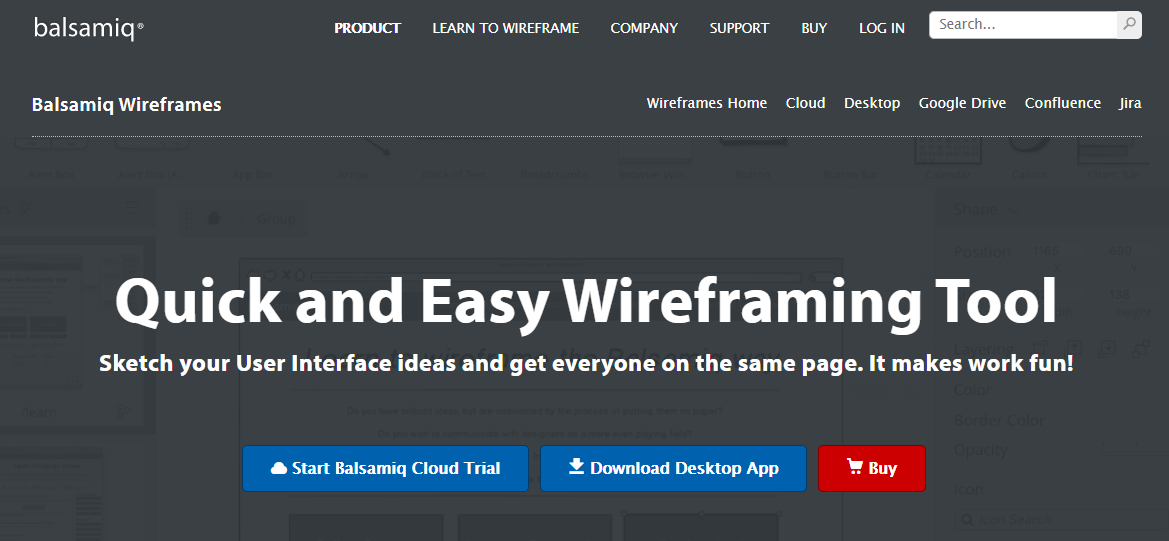1169x541 pixels.
Task: Open the Product menu
Action: click(x=368, y=28)
